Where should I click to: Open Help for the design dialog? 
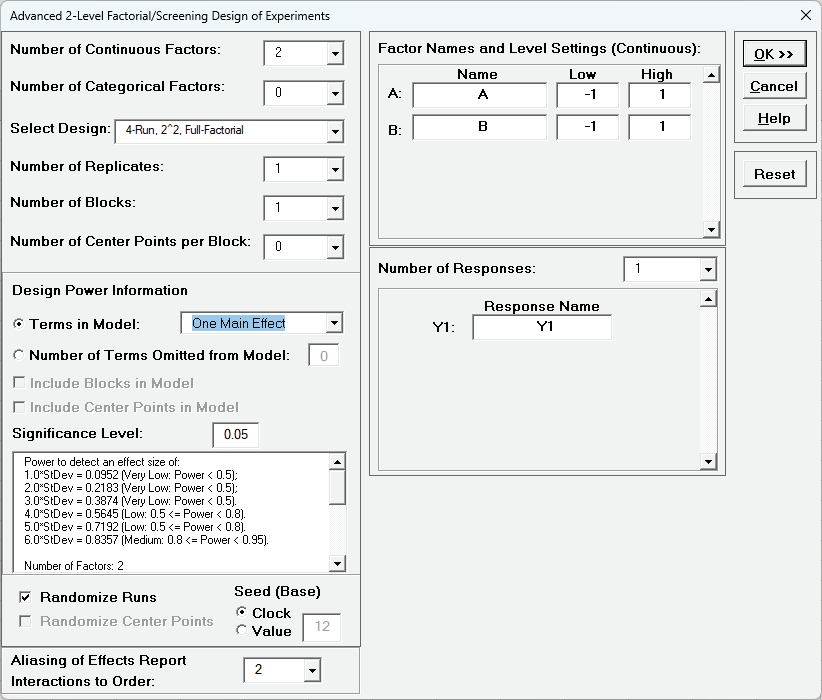click(x=773, y=117)
